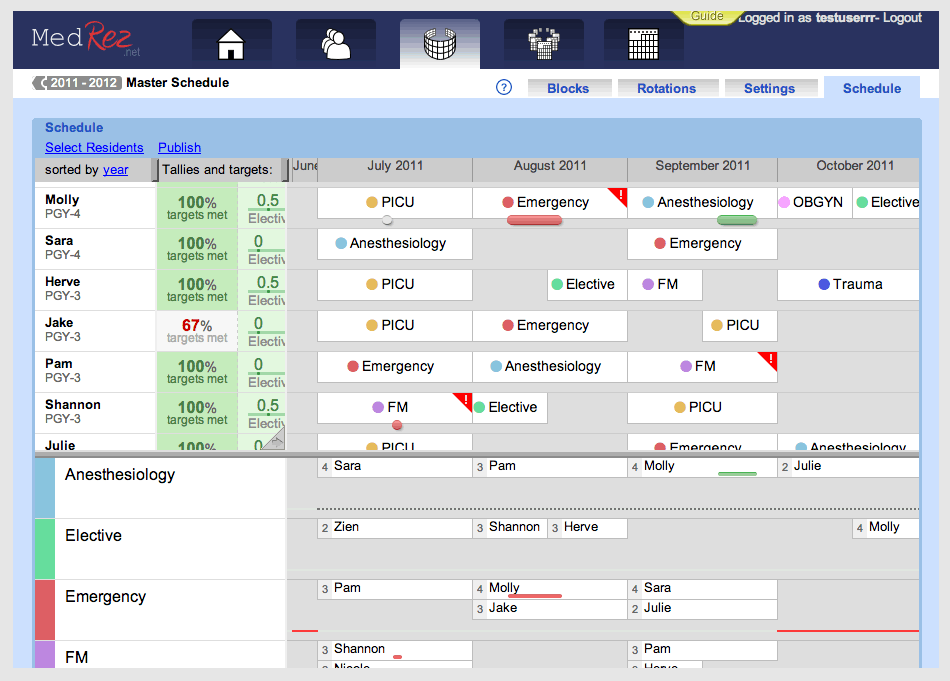Image resolution: width=950 pixels, height=681 pixels.
Task: Click the Anesthesiology rotation label
Action: 120,474
